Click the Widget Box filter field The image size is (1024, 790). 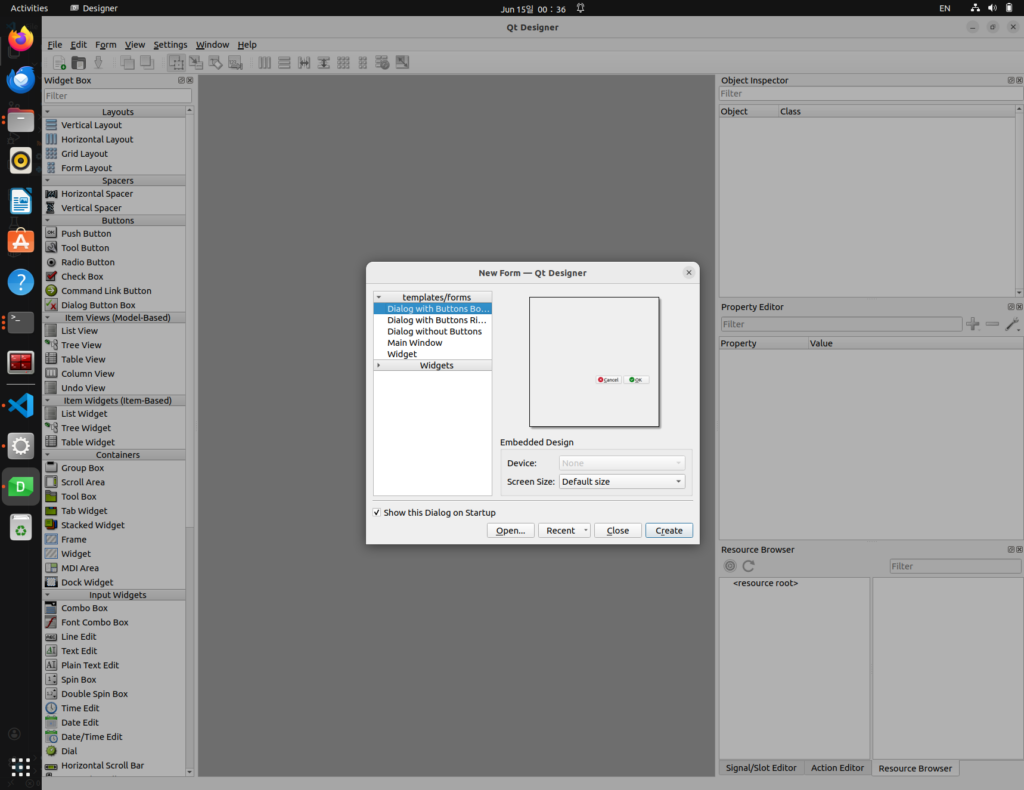pos(118,95)
